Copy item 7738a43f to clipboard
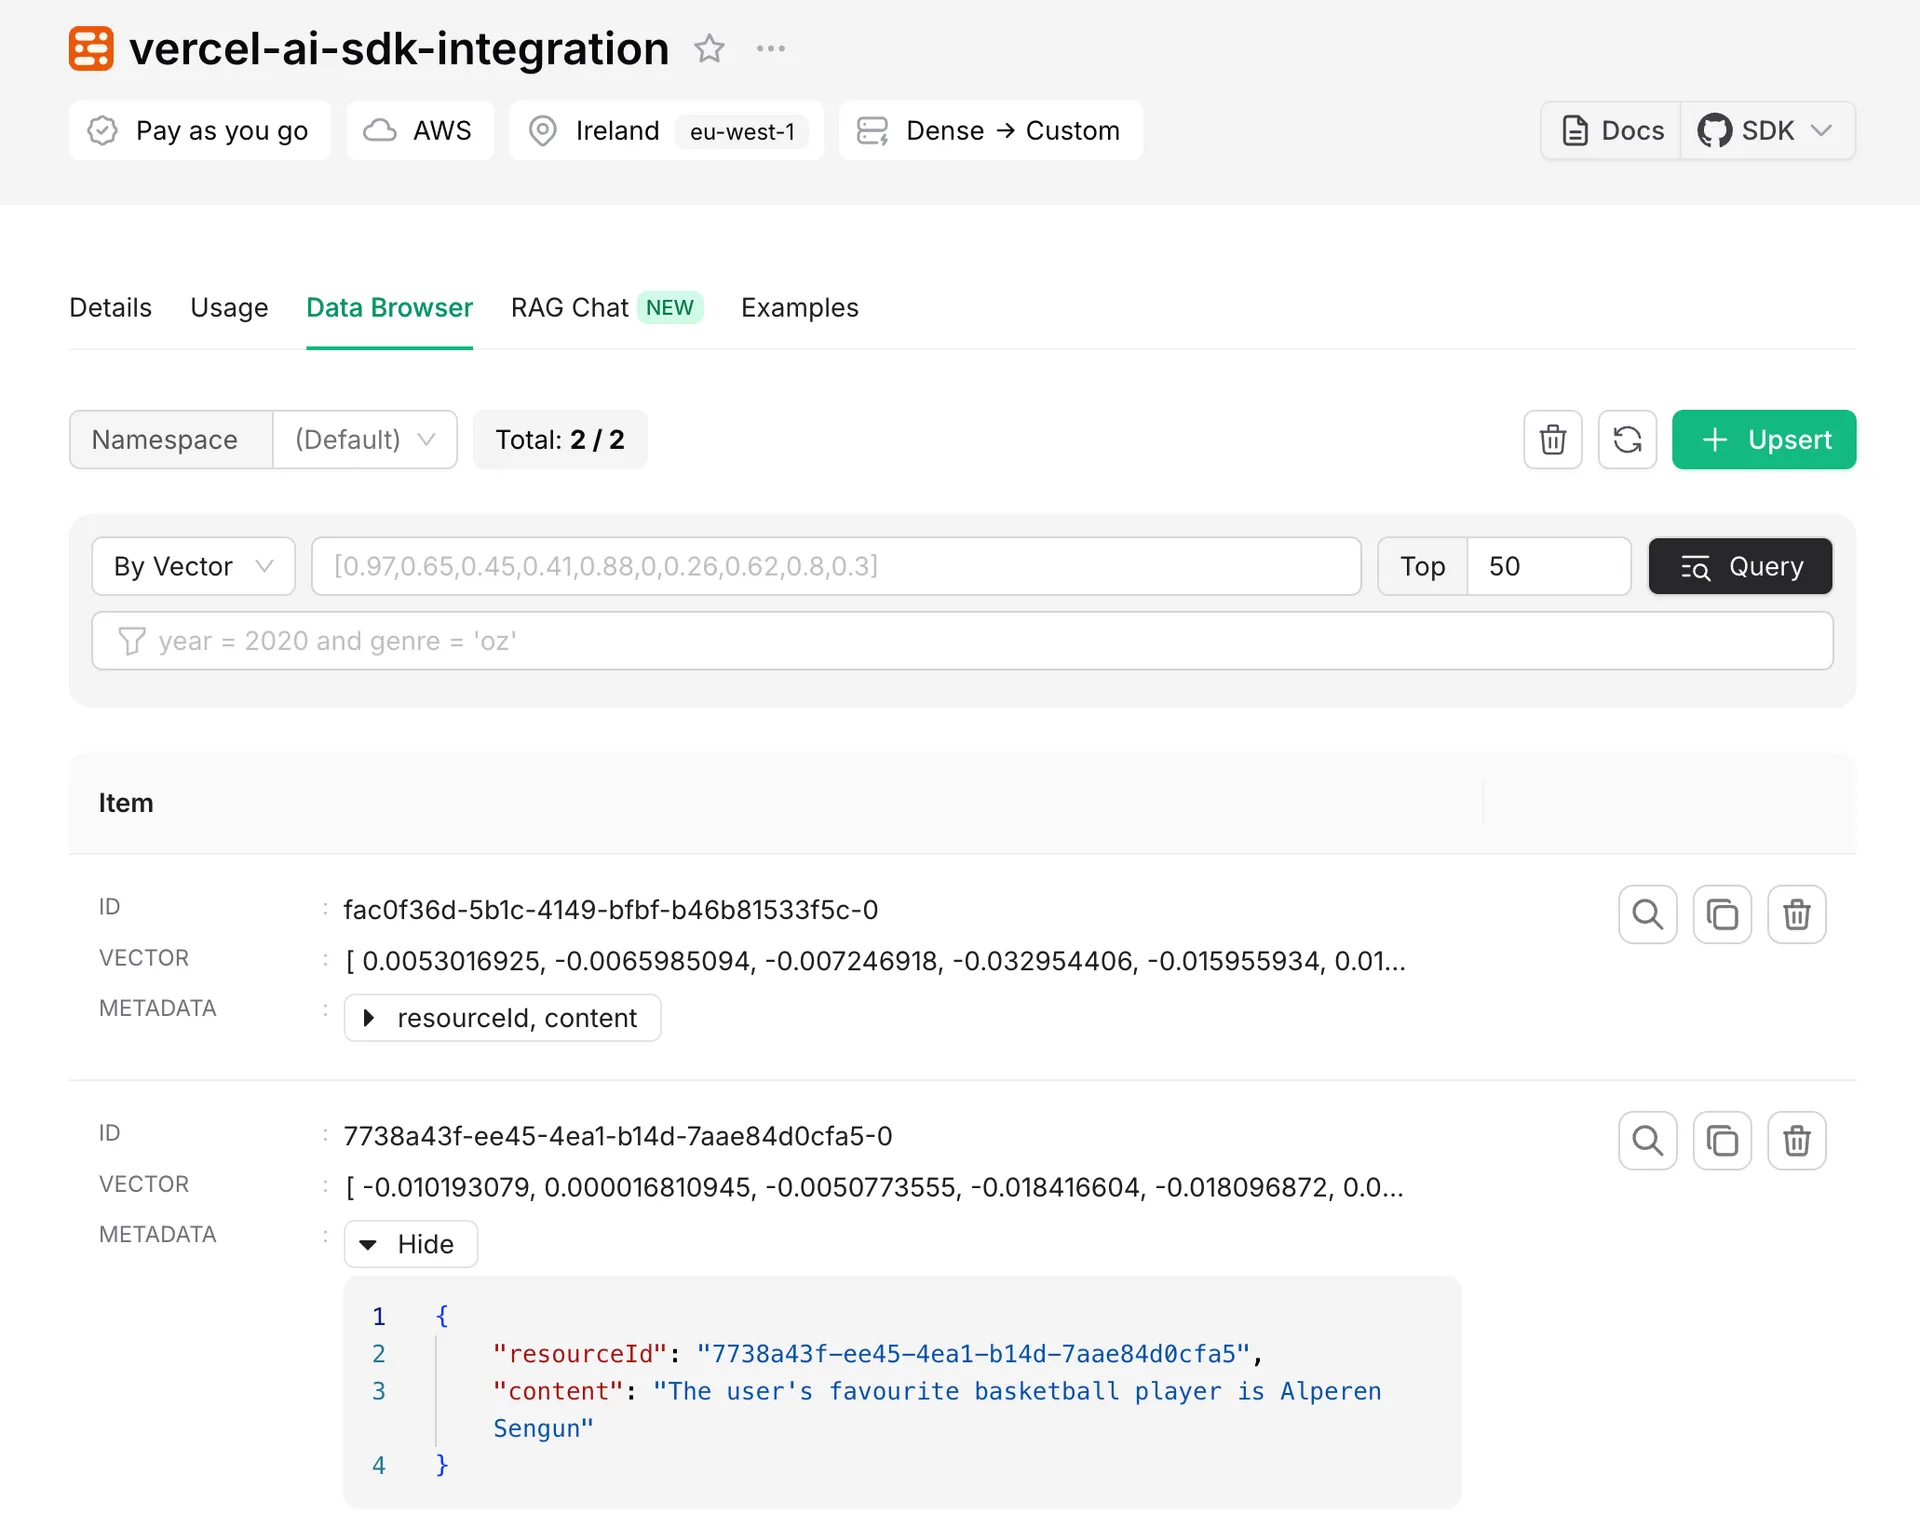Viewport: 1920px width, 1529px height. [1722, 1140]
